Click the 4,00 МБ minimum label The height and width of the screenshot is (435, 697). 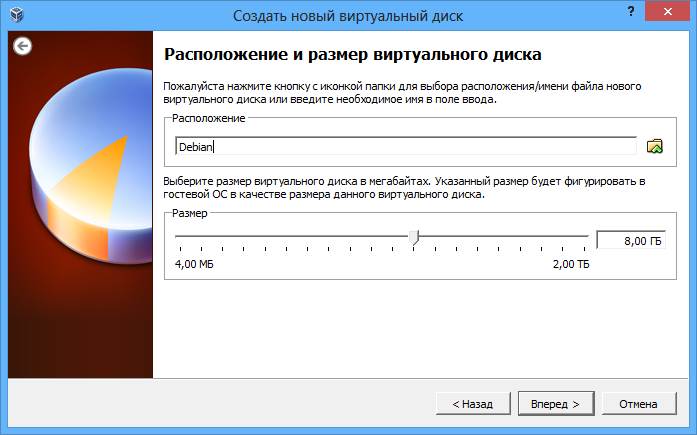[194, 264]
